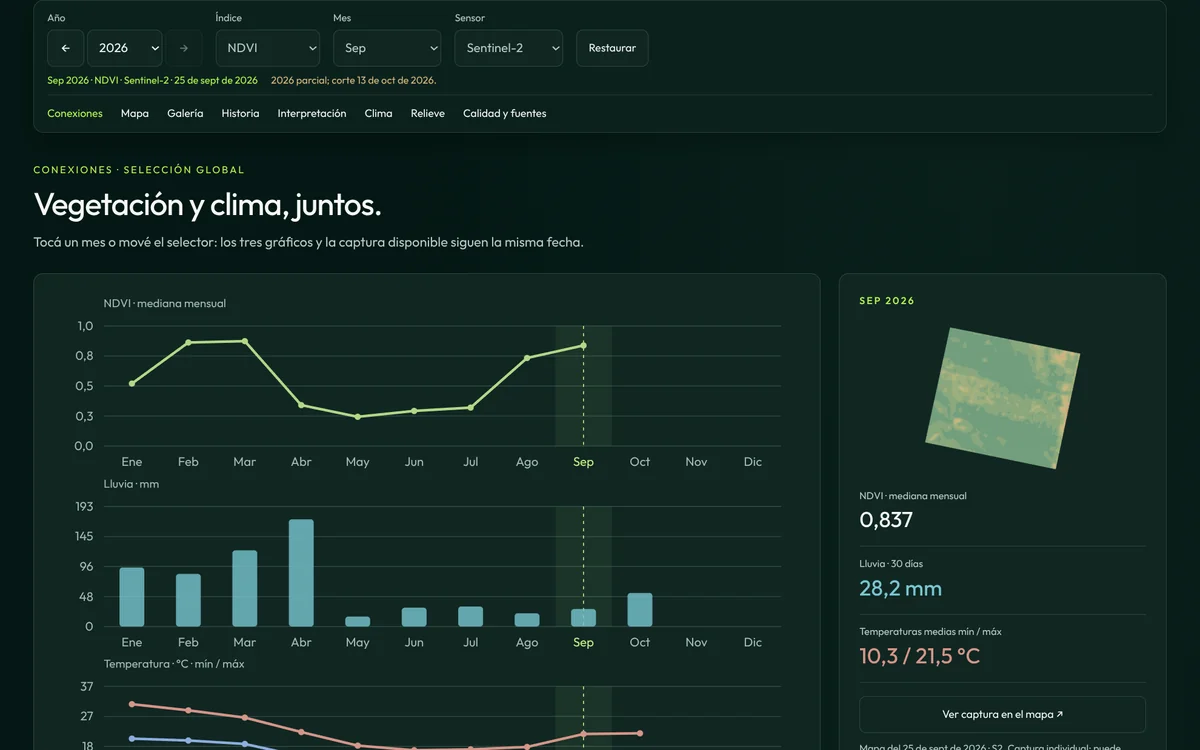Click the April rainfall bar
This screenshot has width=1200, height=750.
[301, 573]
